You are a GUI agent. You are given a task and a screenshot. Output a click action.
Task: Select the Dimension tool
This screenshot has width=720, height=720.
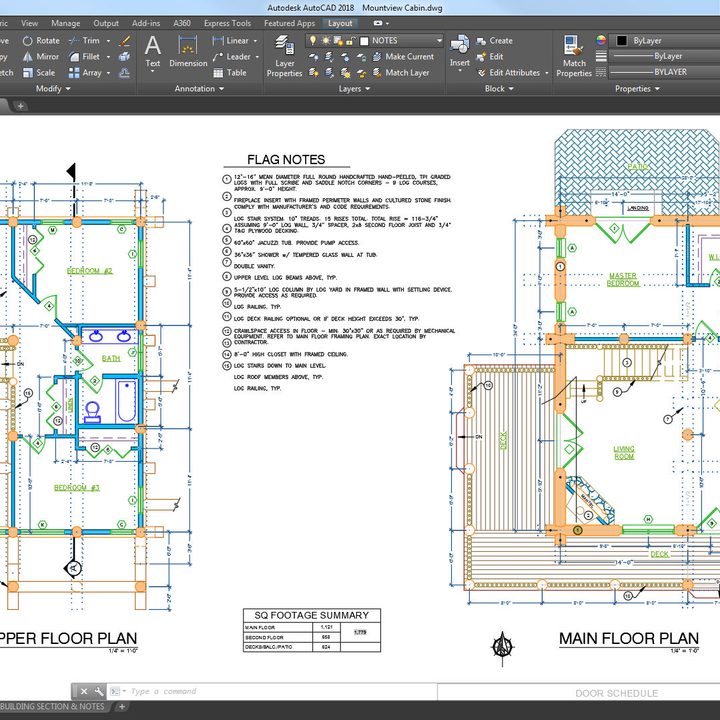click(x=188, y=52)
